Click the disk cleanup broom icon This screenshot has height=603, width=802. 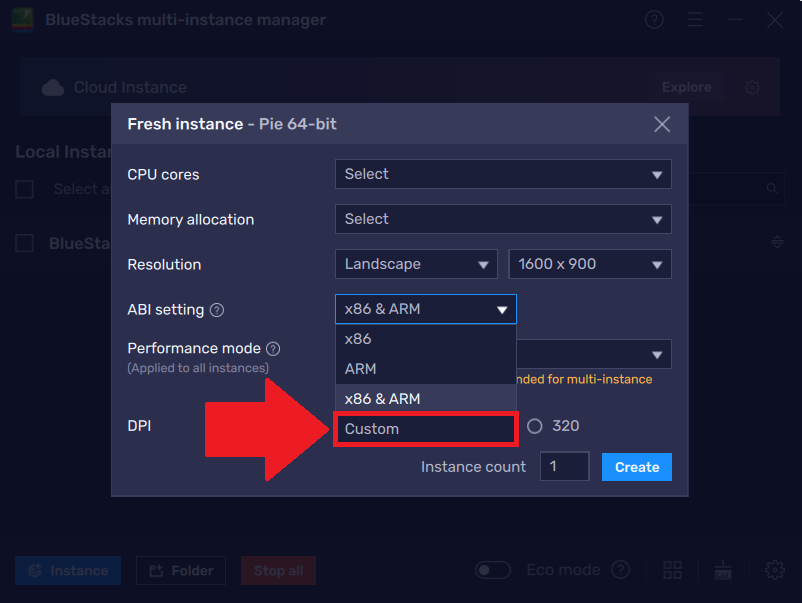(723, 570)
